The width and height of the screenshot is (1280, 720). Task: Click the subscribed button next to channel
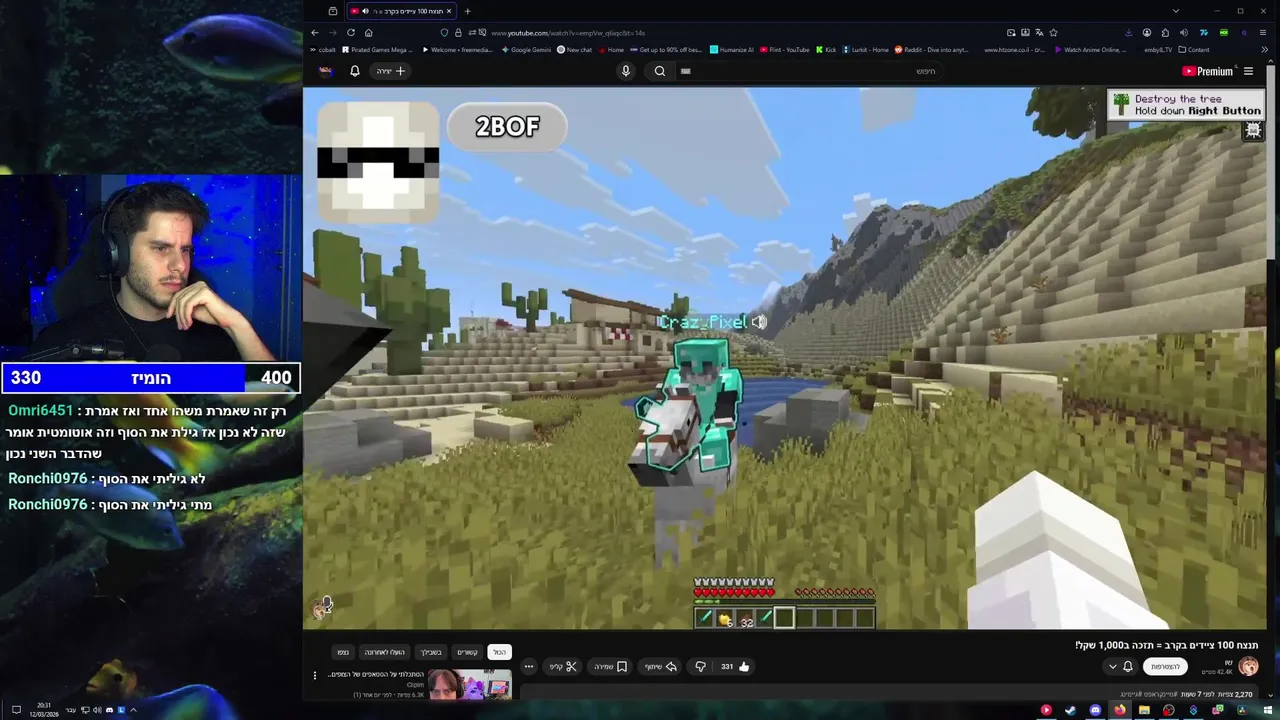pyautogui.click(x=1166, y=667)
